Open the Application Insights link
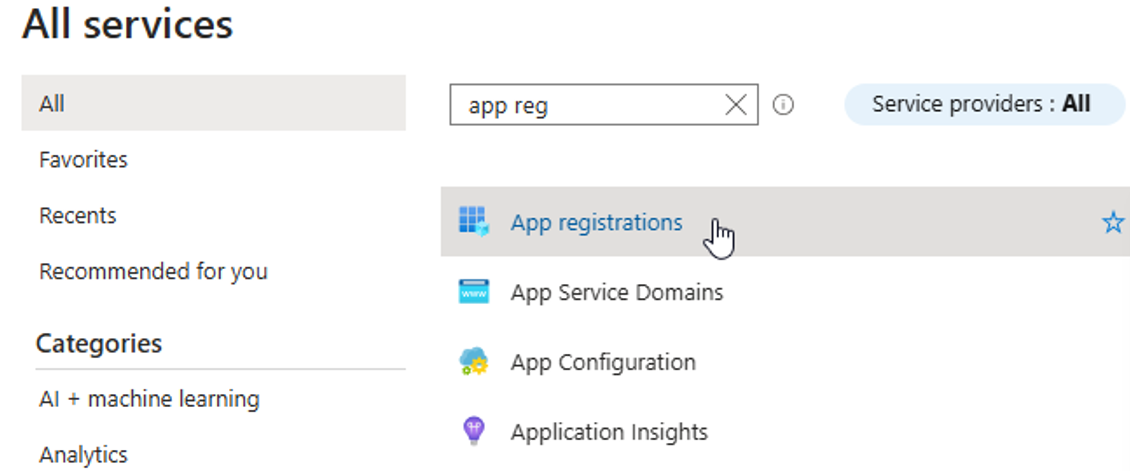Image resolution: width=1130 pixels, height=471 pixels. tap(609, 432)
